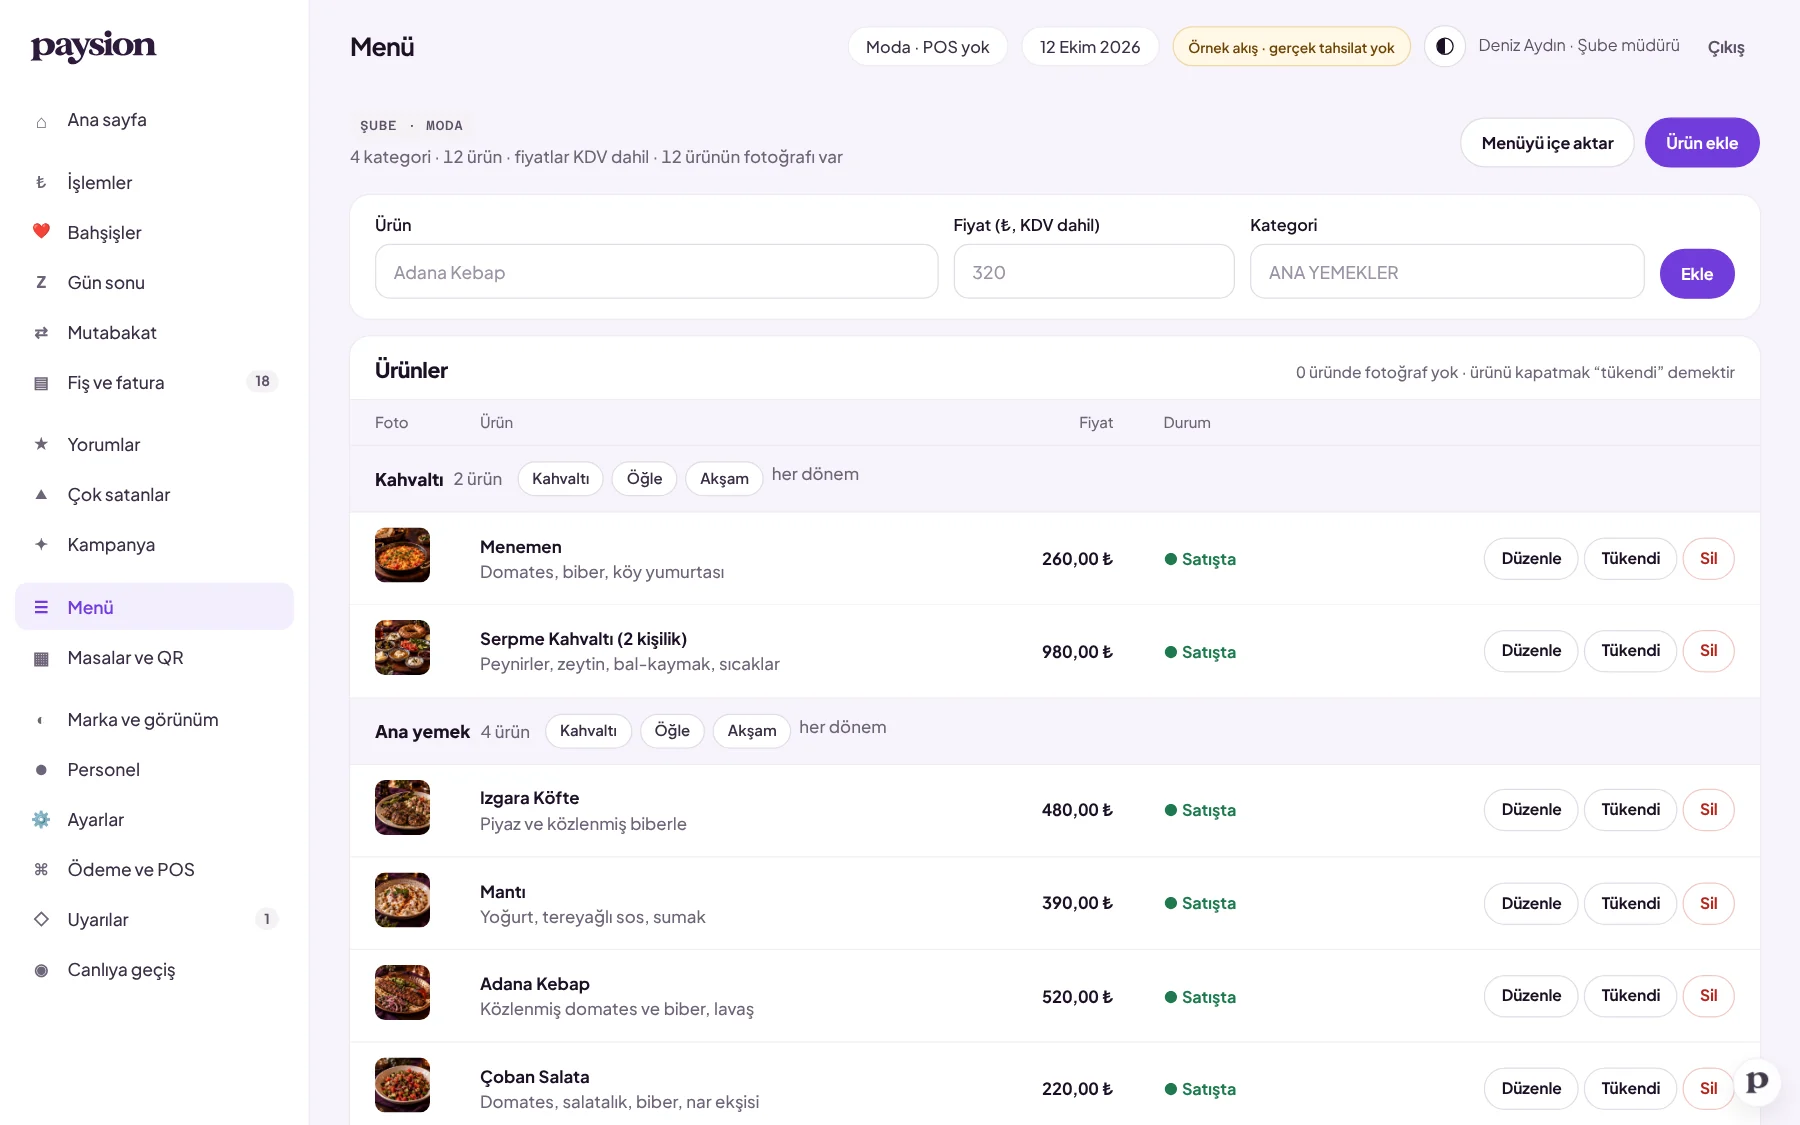The height and width of the screenshot is (1125, 1800).
Task: Open the 12 Ekim 2026 date picker
Action: click(1090, 47)
